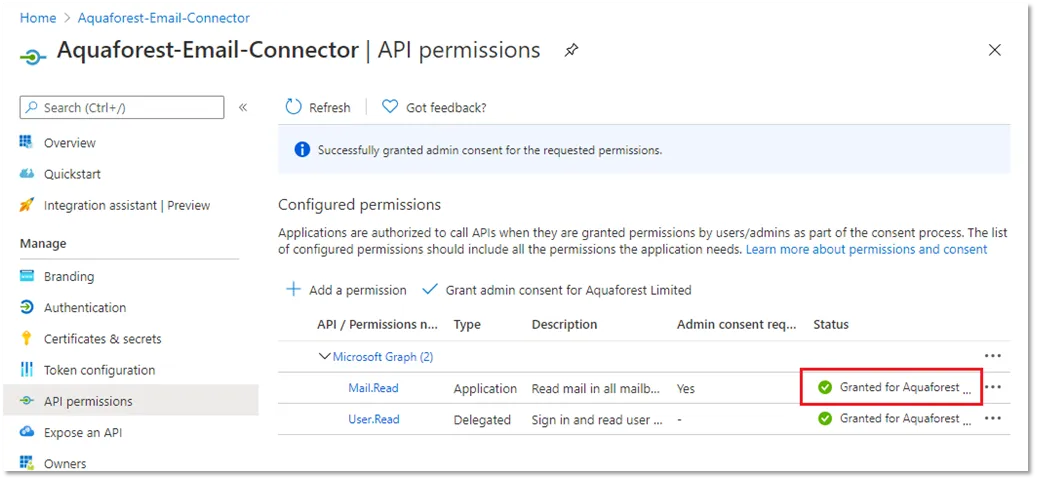Click the Refresh icon in the toolbar
1037x480 pixels.
pos(293,107)
